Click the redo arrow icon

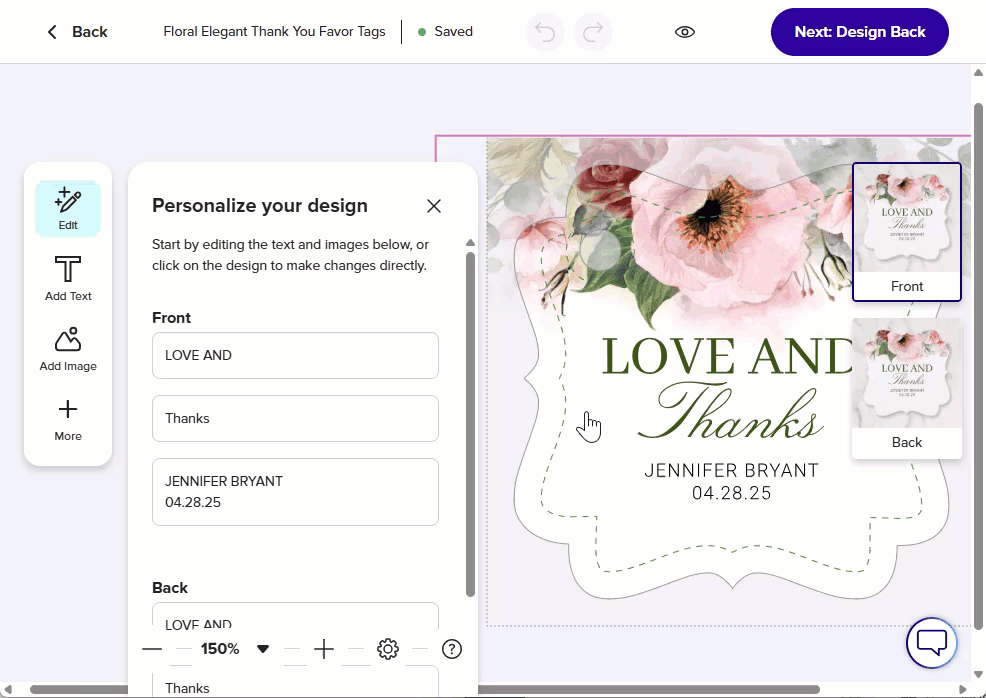pyautogui.click(x=593, y=32)
